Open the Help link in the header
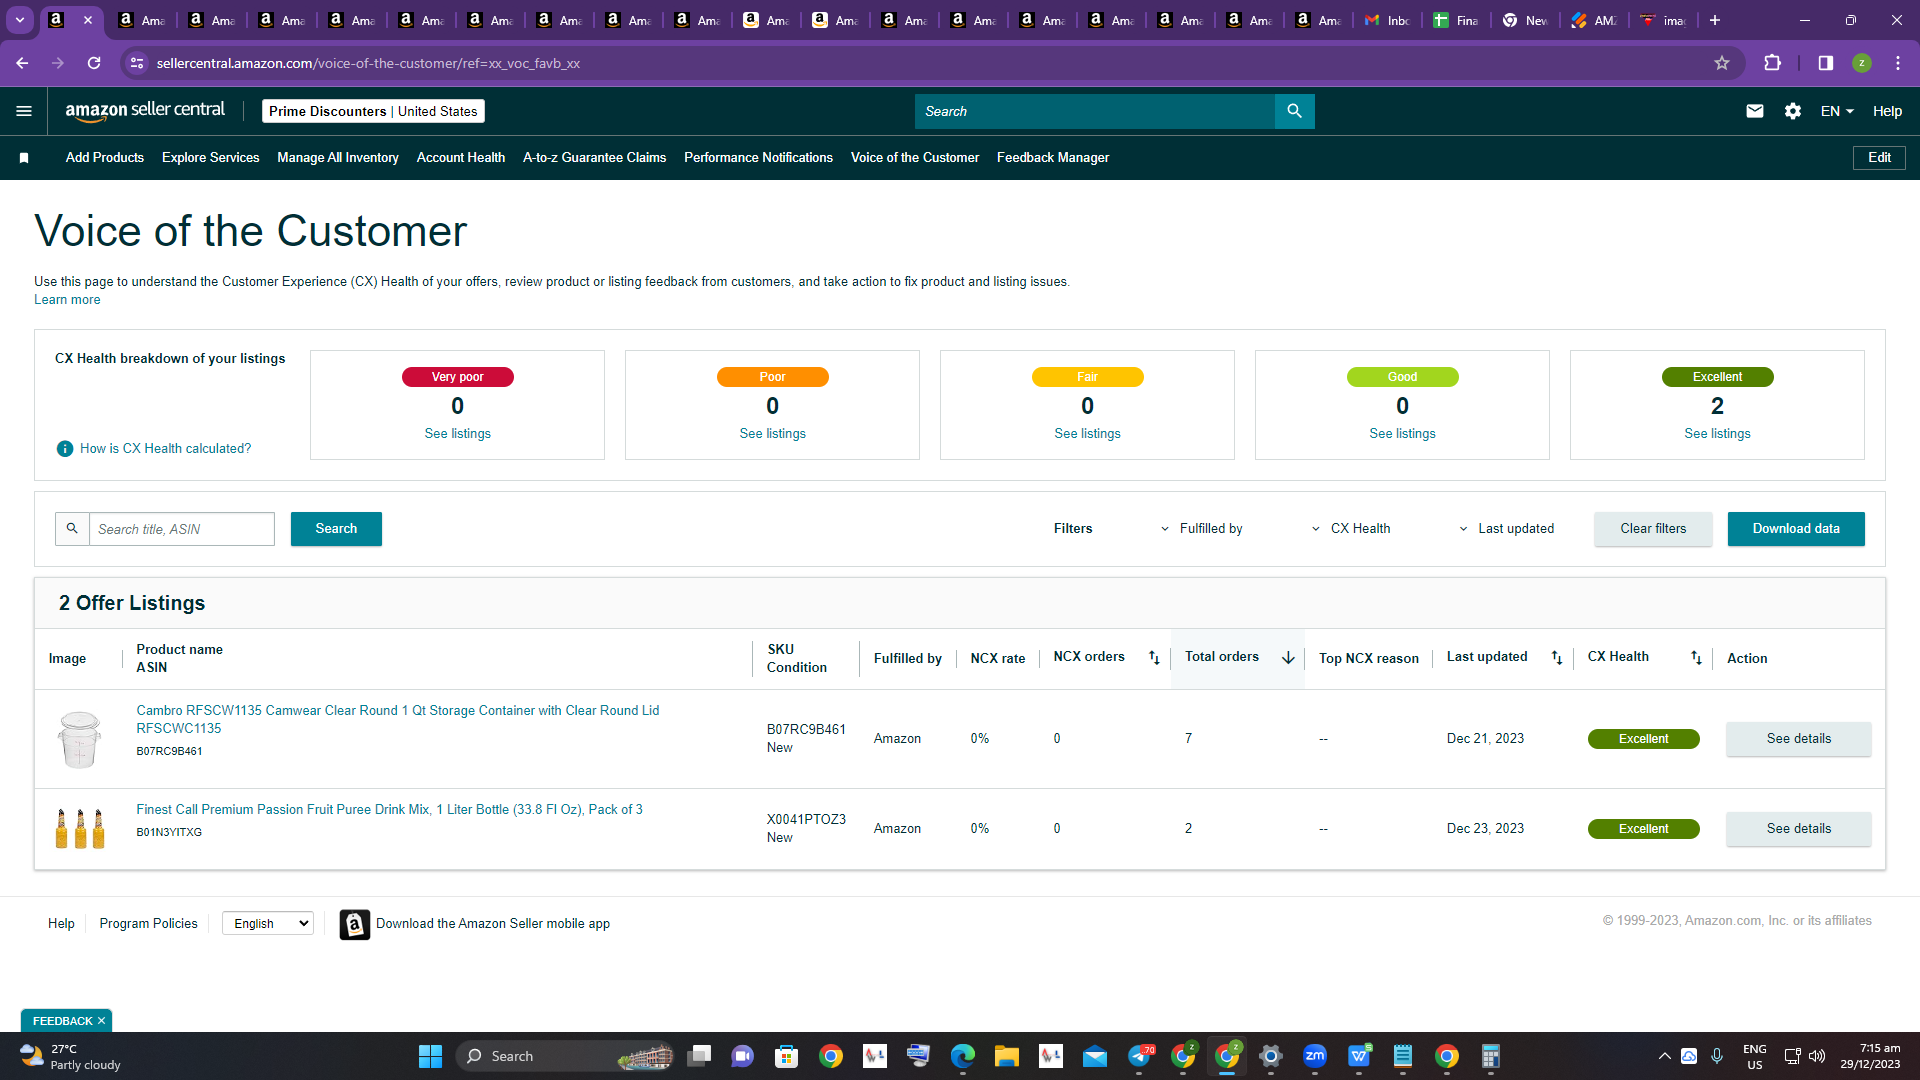Screen dimensions: 1920x1080 [x=1887, y=111]
